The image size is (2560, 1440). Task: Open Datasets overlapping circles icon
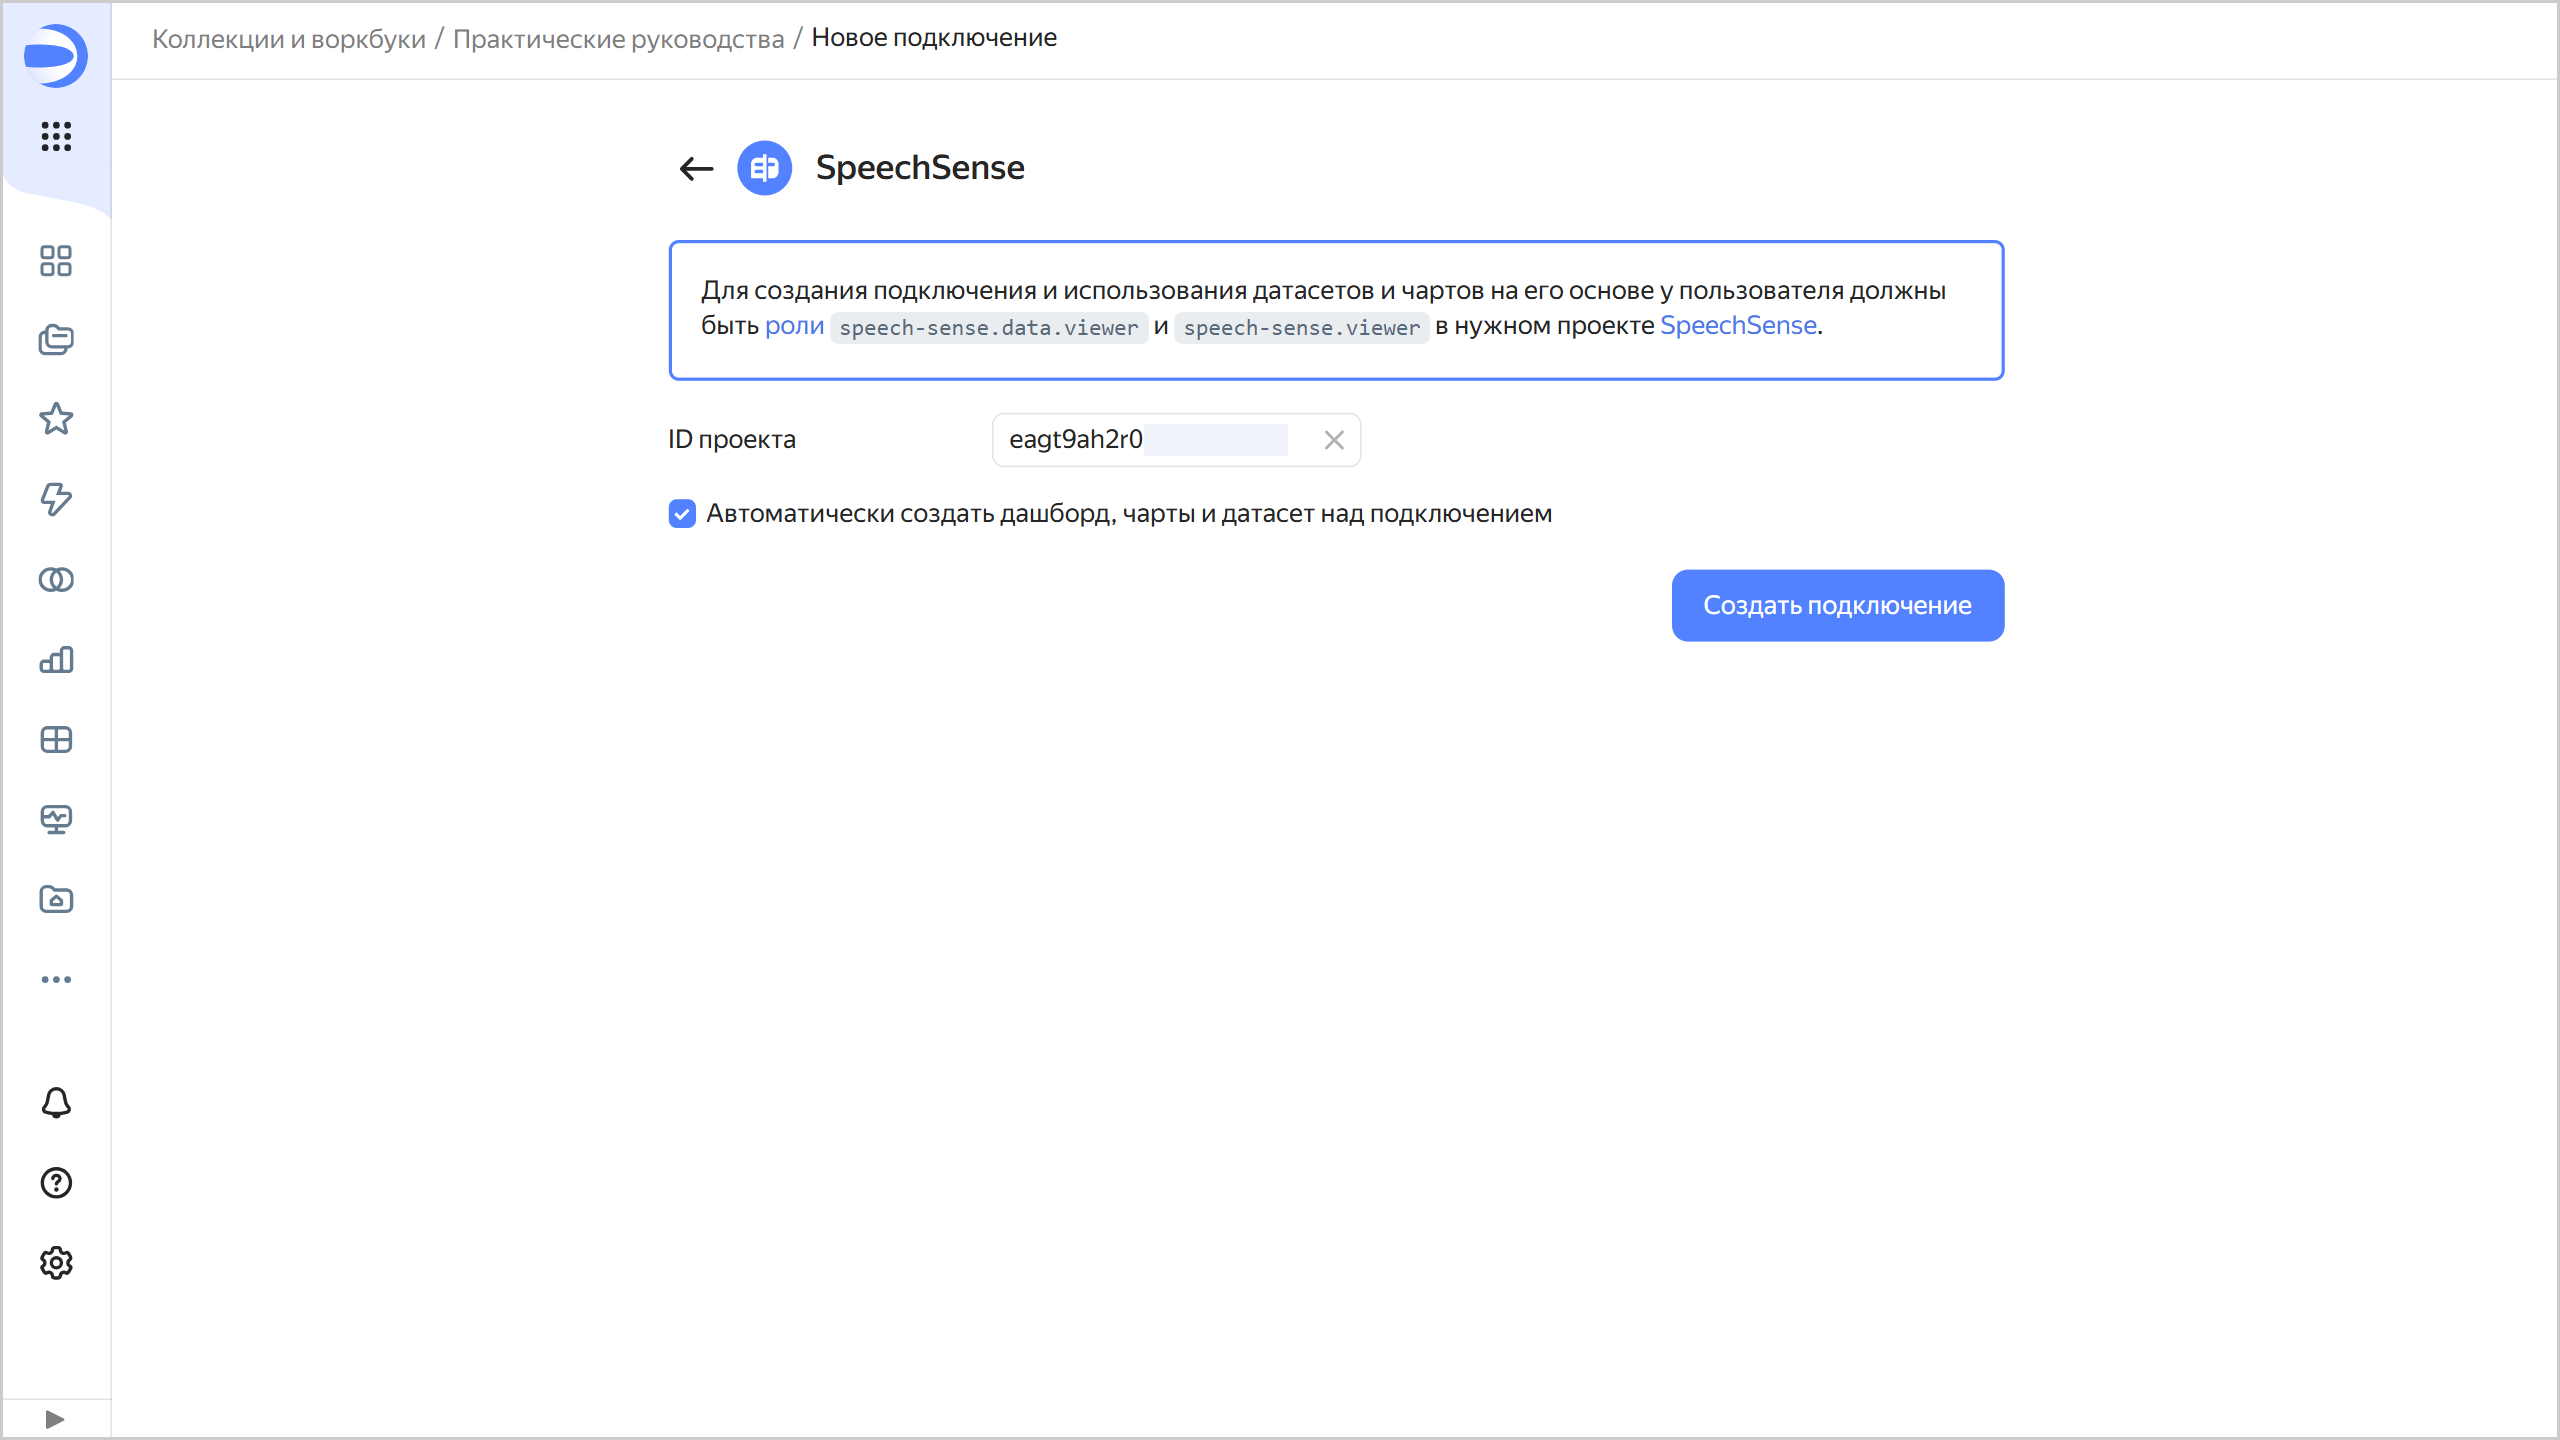tap(56, 580)
